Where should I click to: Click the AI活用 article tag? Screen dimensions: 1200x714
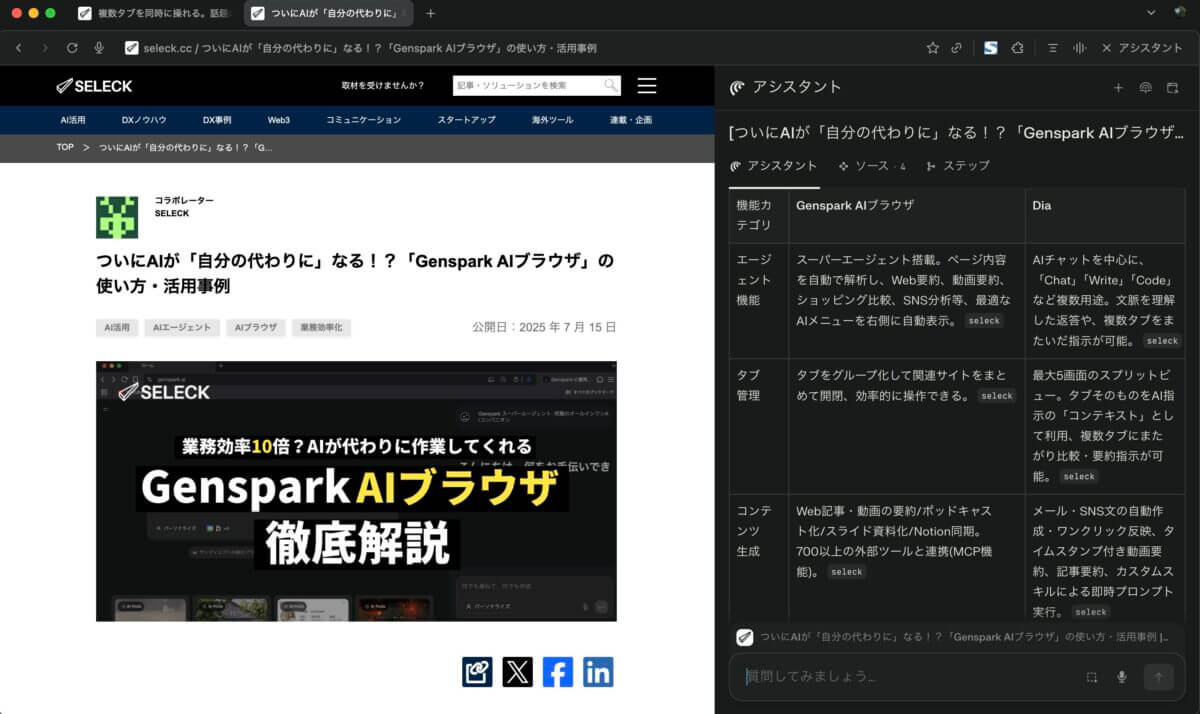[x=115, y=328]
